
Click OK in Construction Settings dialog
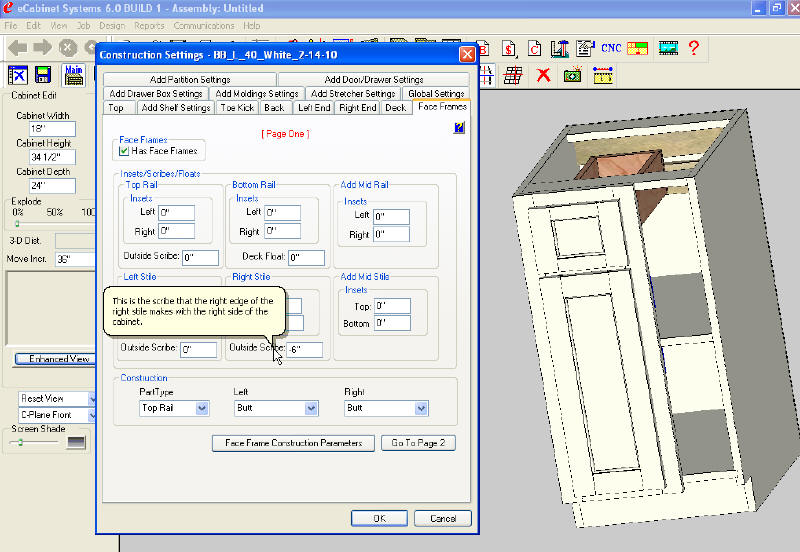coord(379,518)
